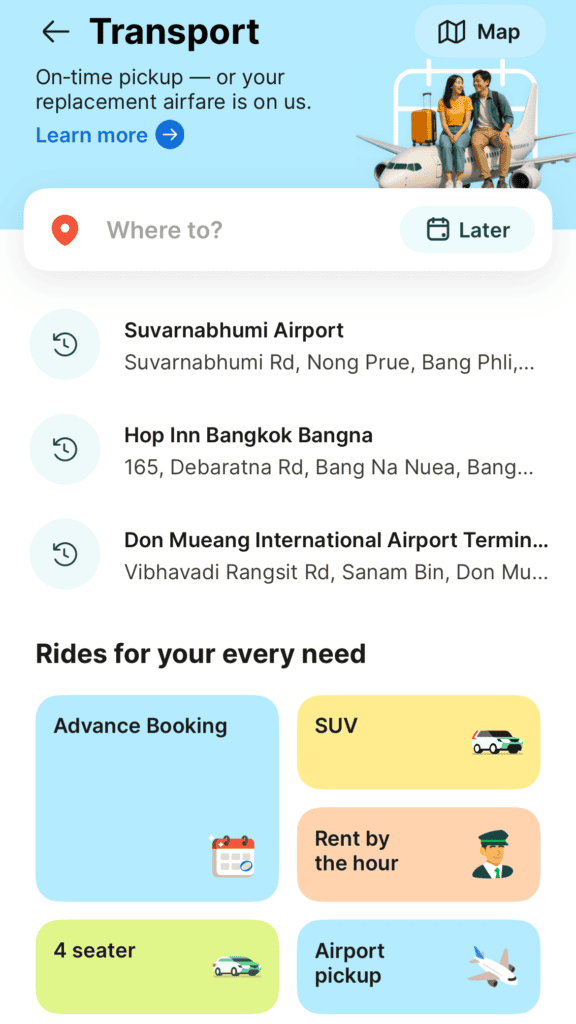Open the Map view
This screenshot has width=576, height=1024.
(x=480, y=31)
